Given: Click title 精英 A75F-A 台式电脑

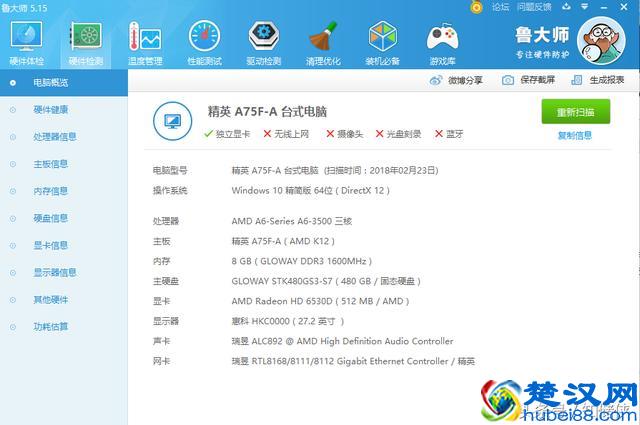Looking at the screenshot, I should [x=267, y=111].
